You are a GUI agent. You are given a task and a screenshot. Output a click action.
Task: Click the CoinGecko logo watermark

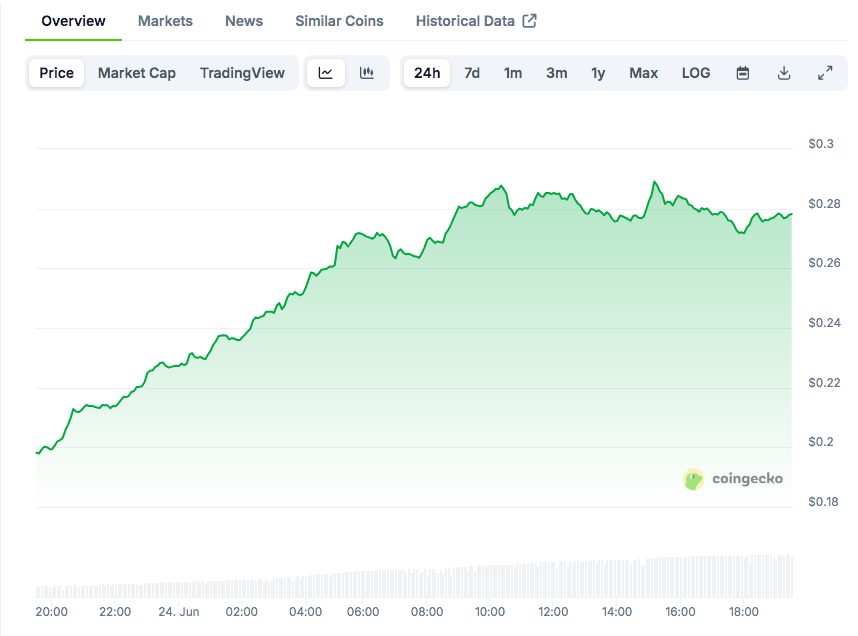(x=733, y=479)
